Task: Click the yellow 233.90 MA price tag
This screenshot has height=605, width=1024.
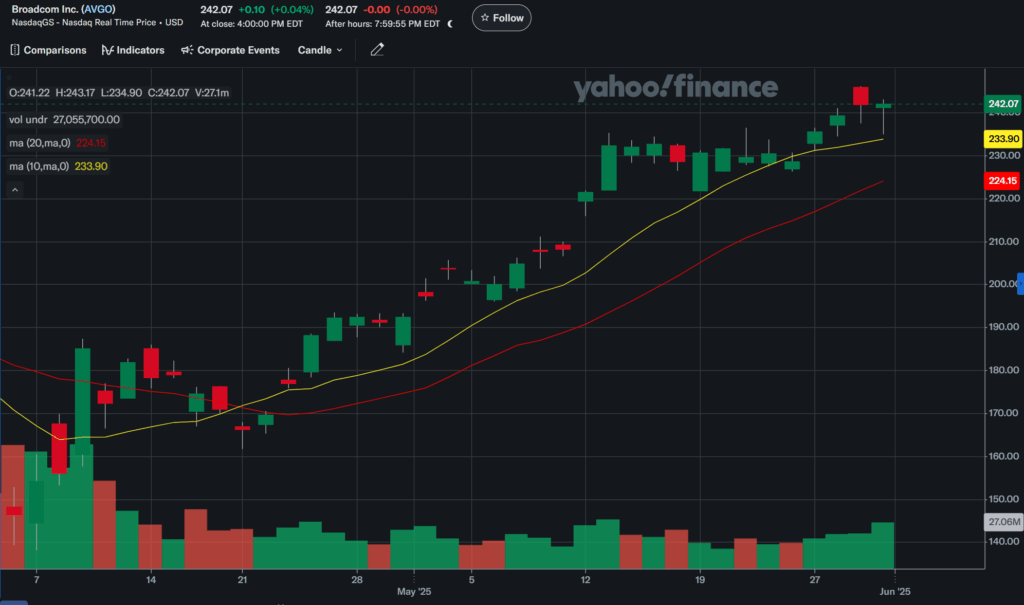Action: [x=1002, y=139]
